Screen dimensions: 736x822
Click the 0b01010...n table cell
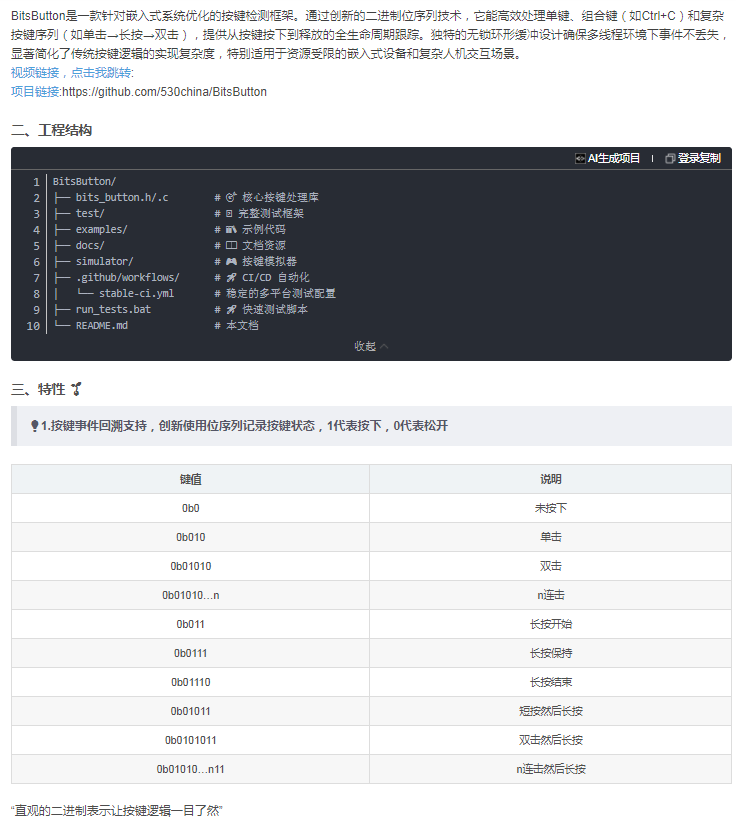click(x=190, y=595)
